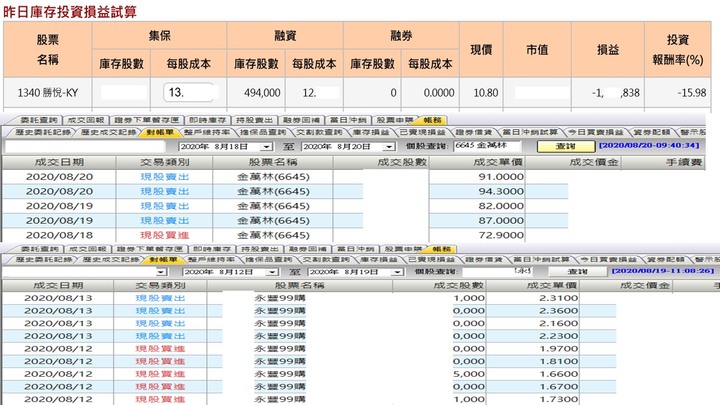Open 擔保品查詢 sub-tab in the 金萬林 panel
This screenshot has height=405, width=720.
263,132
